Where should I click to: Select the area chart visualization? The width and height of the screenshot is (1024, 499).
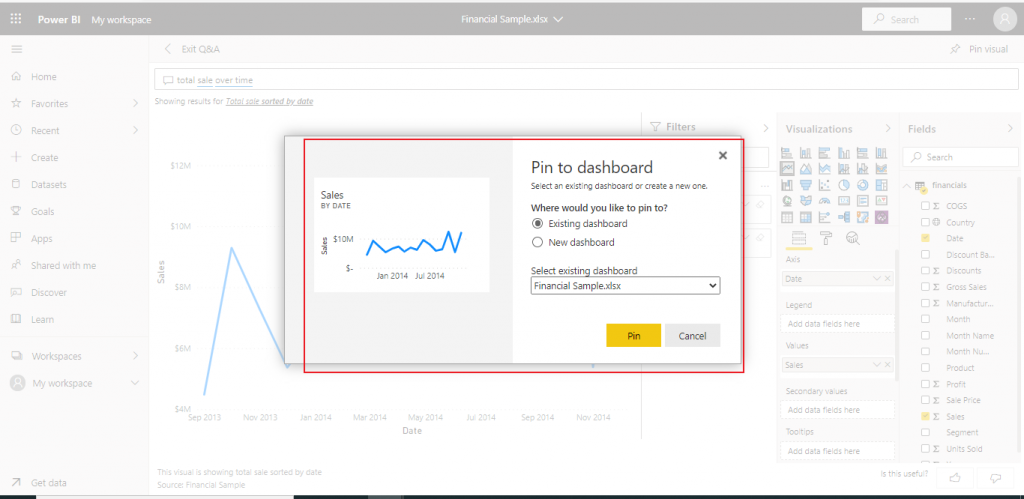(x=806, y=169)
